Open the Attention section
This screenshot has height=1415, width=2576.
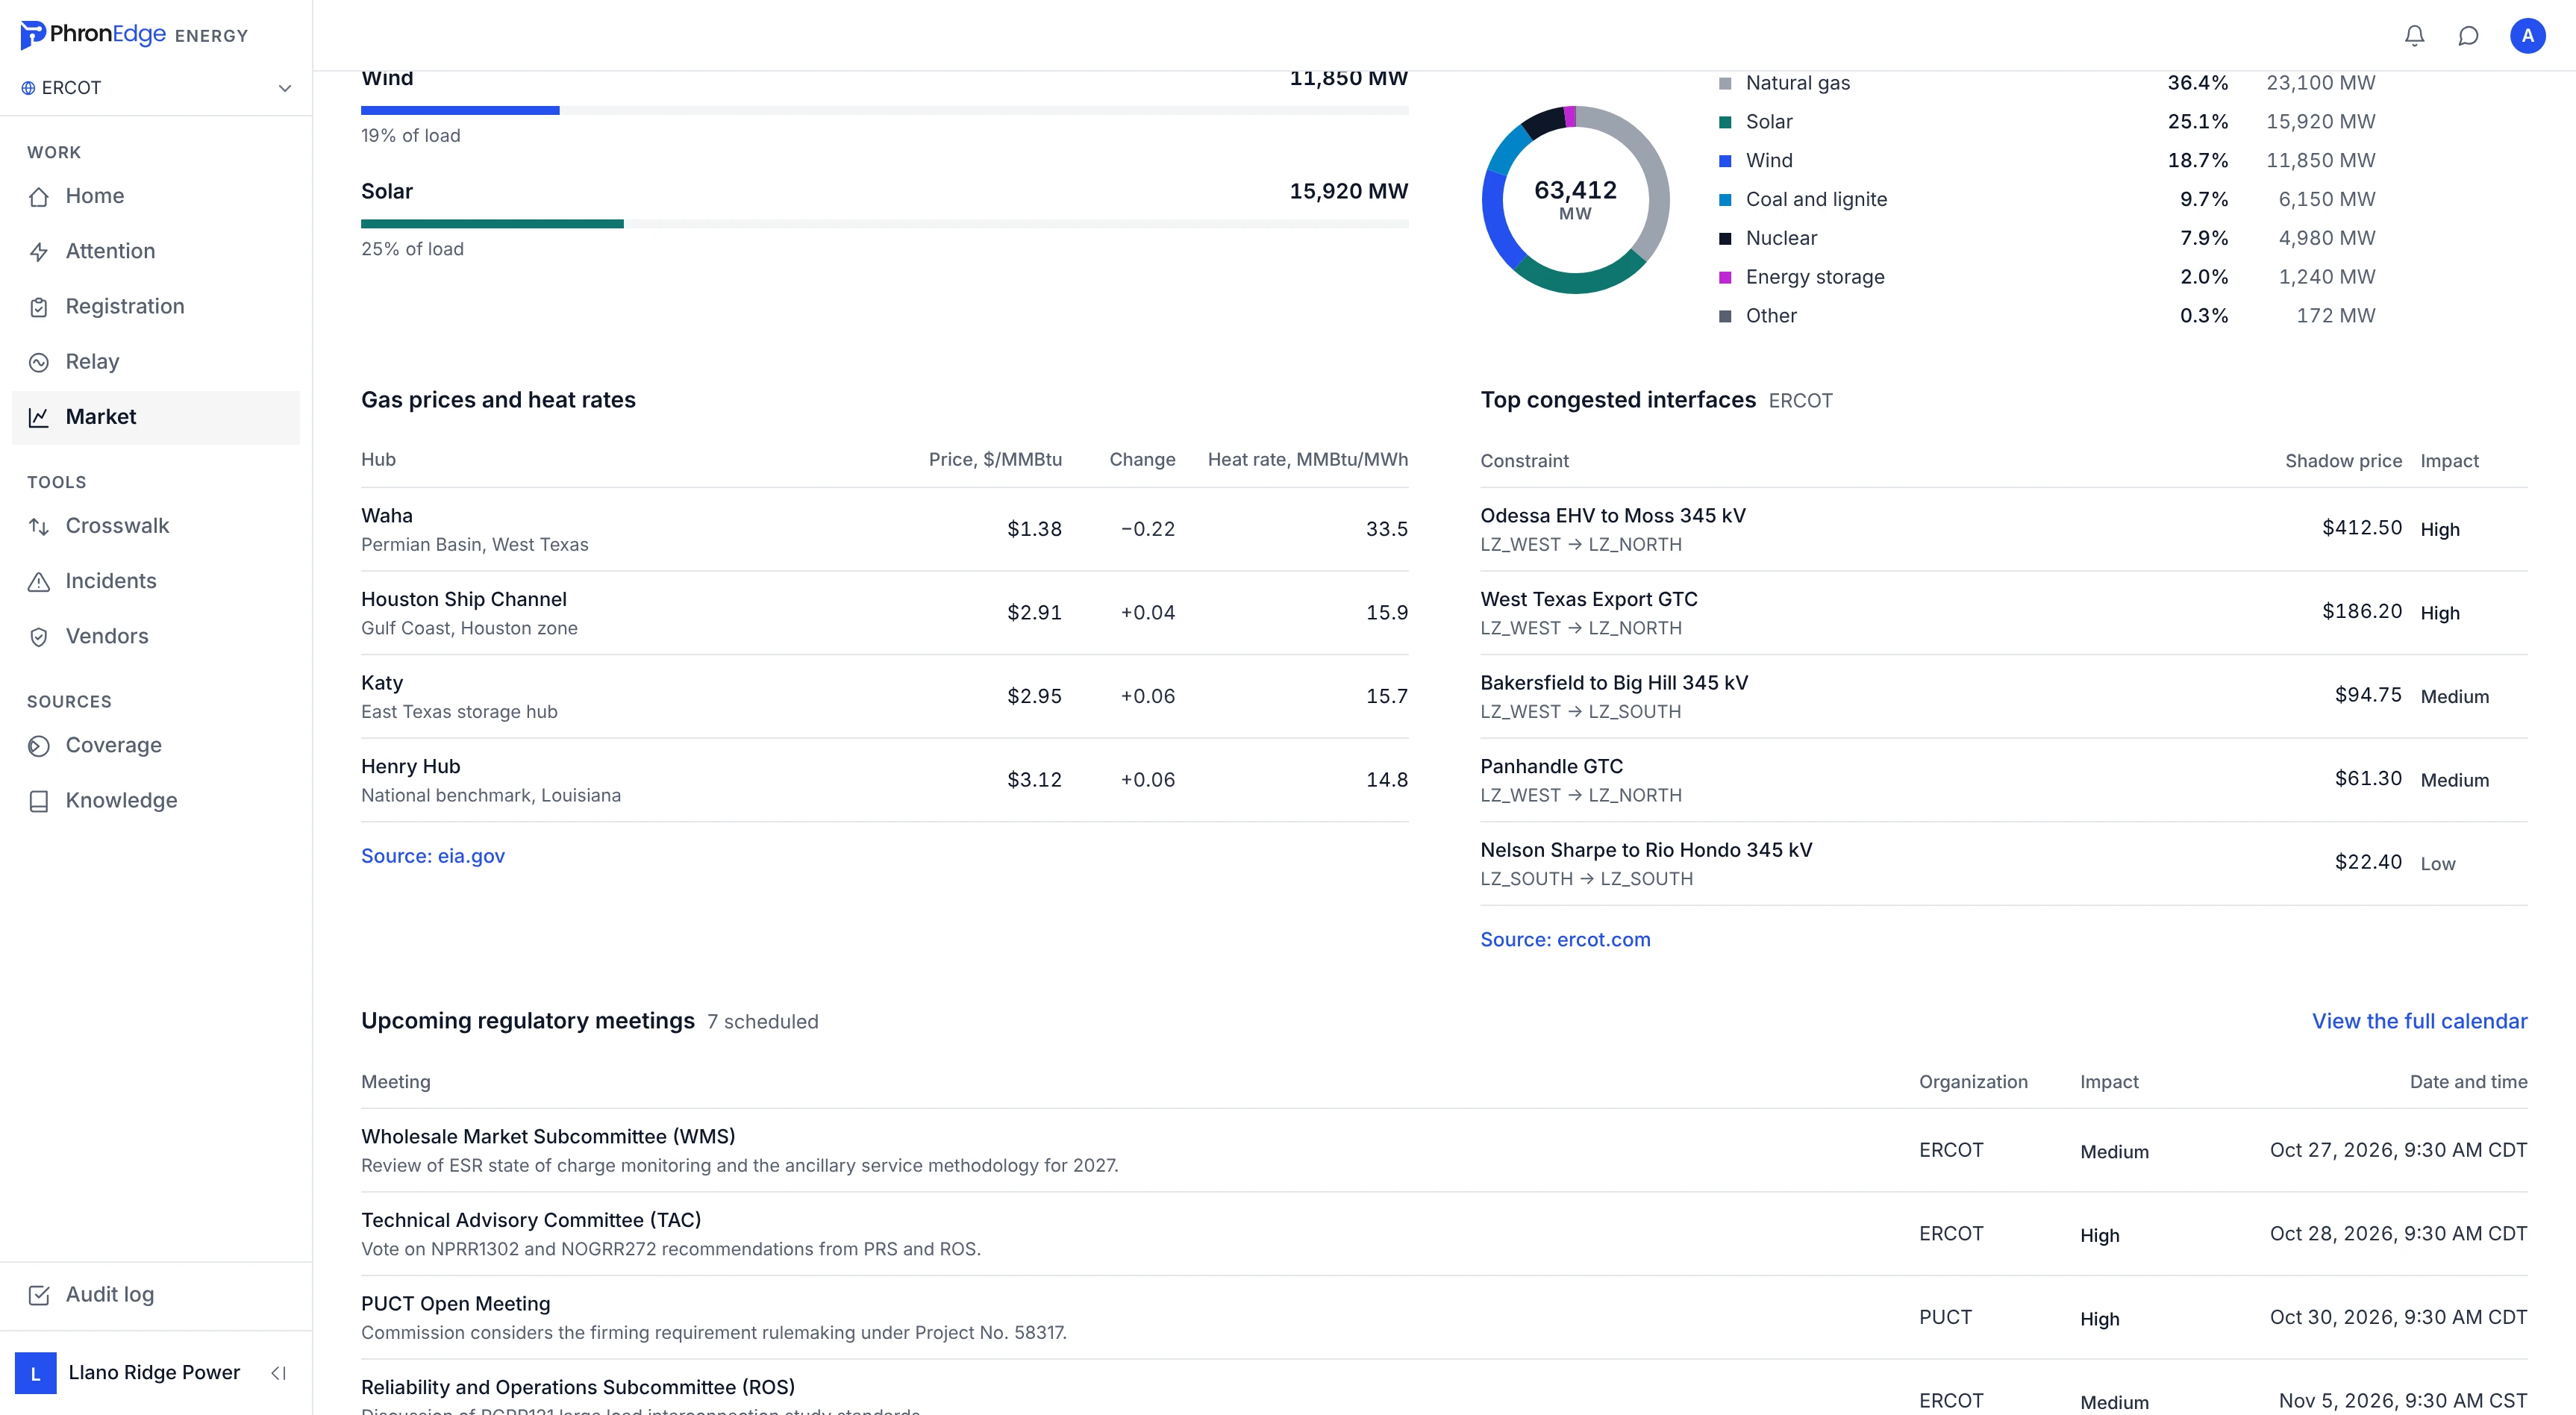[x=156, y=251]
